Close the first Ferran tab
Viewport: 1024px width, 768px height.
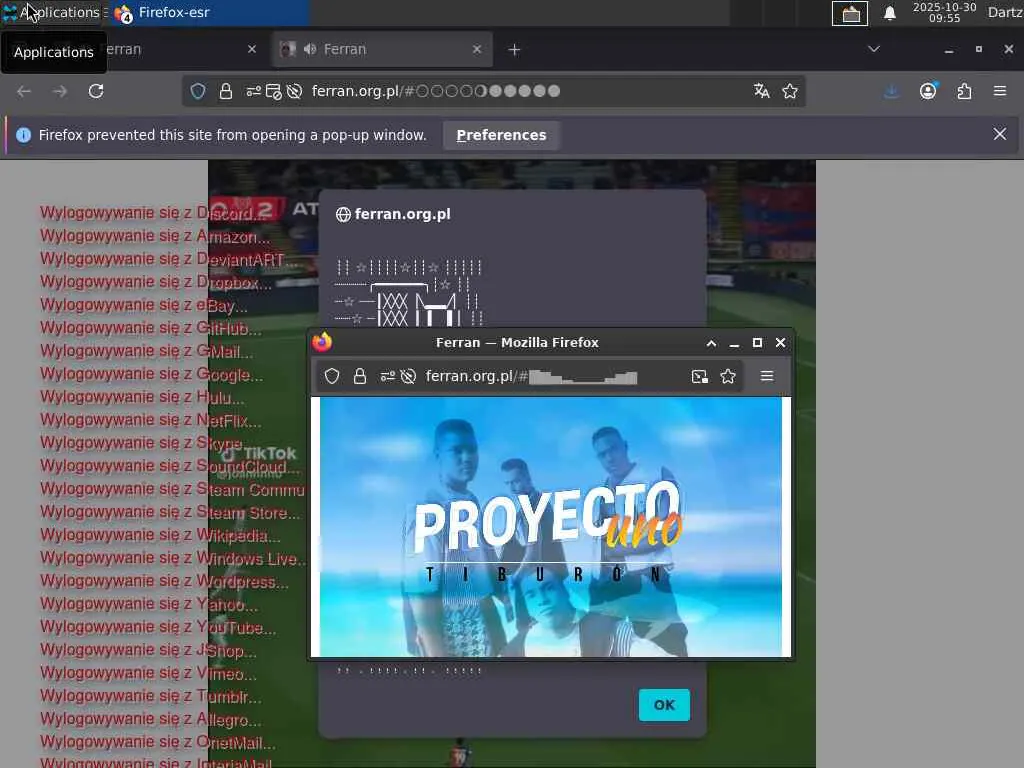[x=252, y=50]
